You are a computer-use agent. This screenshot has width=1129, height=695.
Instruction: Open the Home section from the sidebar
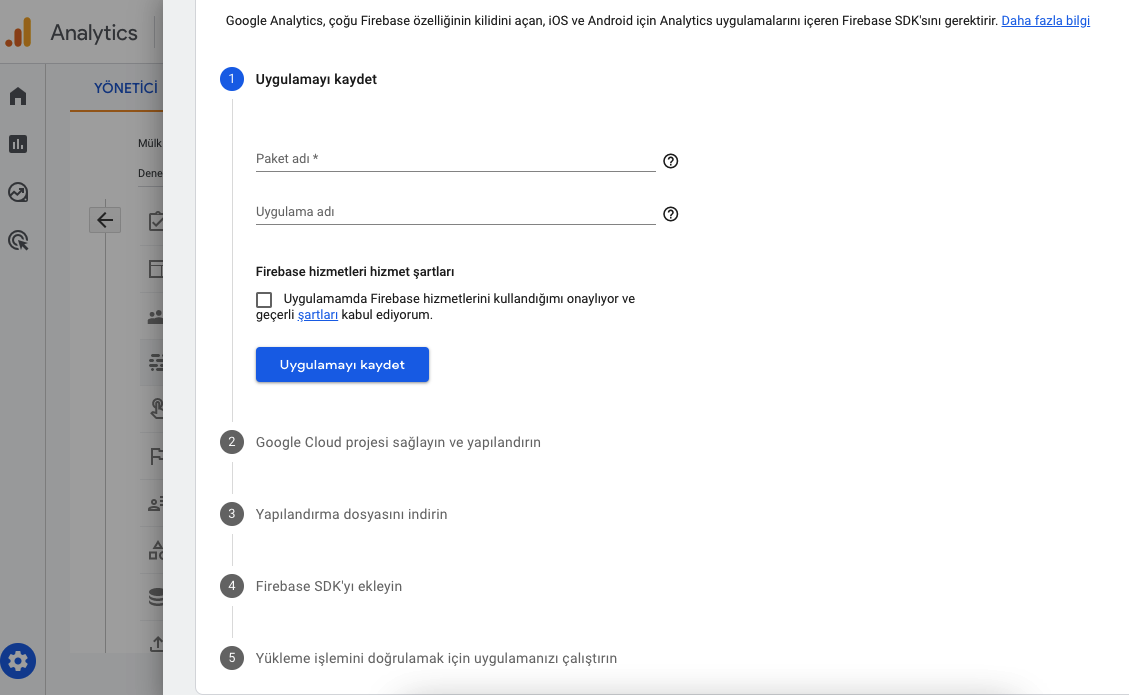[x=18, y=95]
